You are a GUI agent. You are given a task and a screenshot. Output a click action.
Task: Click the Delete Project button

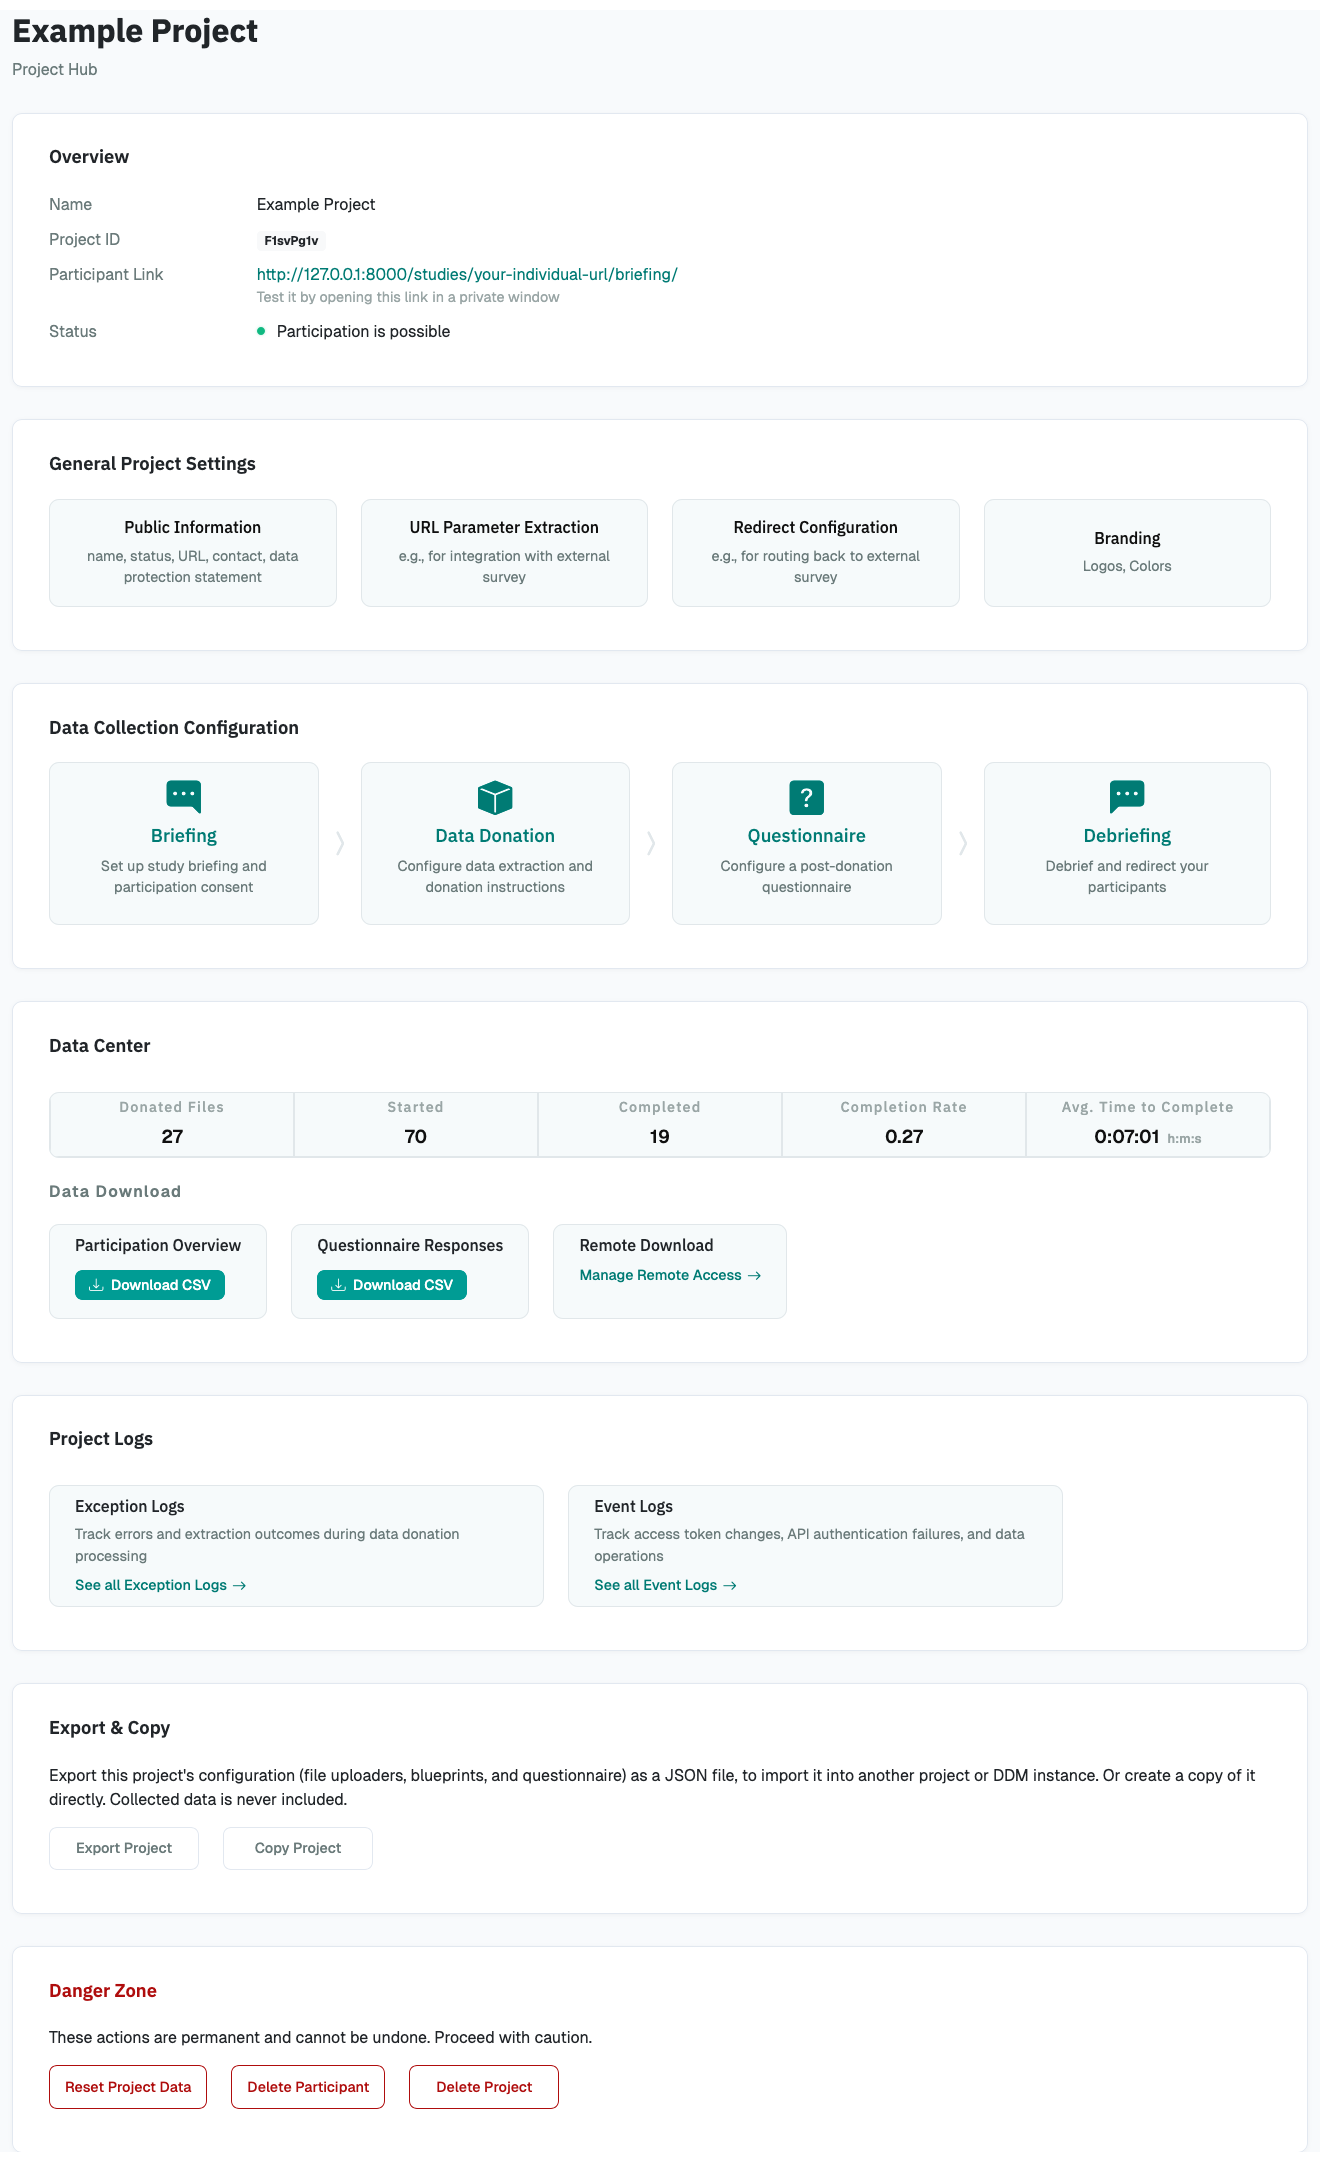[484, 2087]
